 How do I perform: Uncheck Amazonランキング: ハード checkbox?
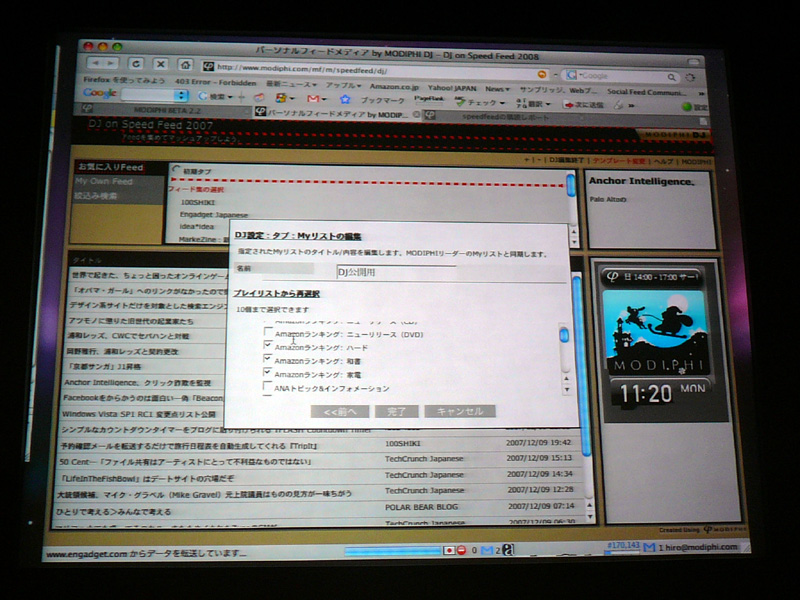click(267, 345)
